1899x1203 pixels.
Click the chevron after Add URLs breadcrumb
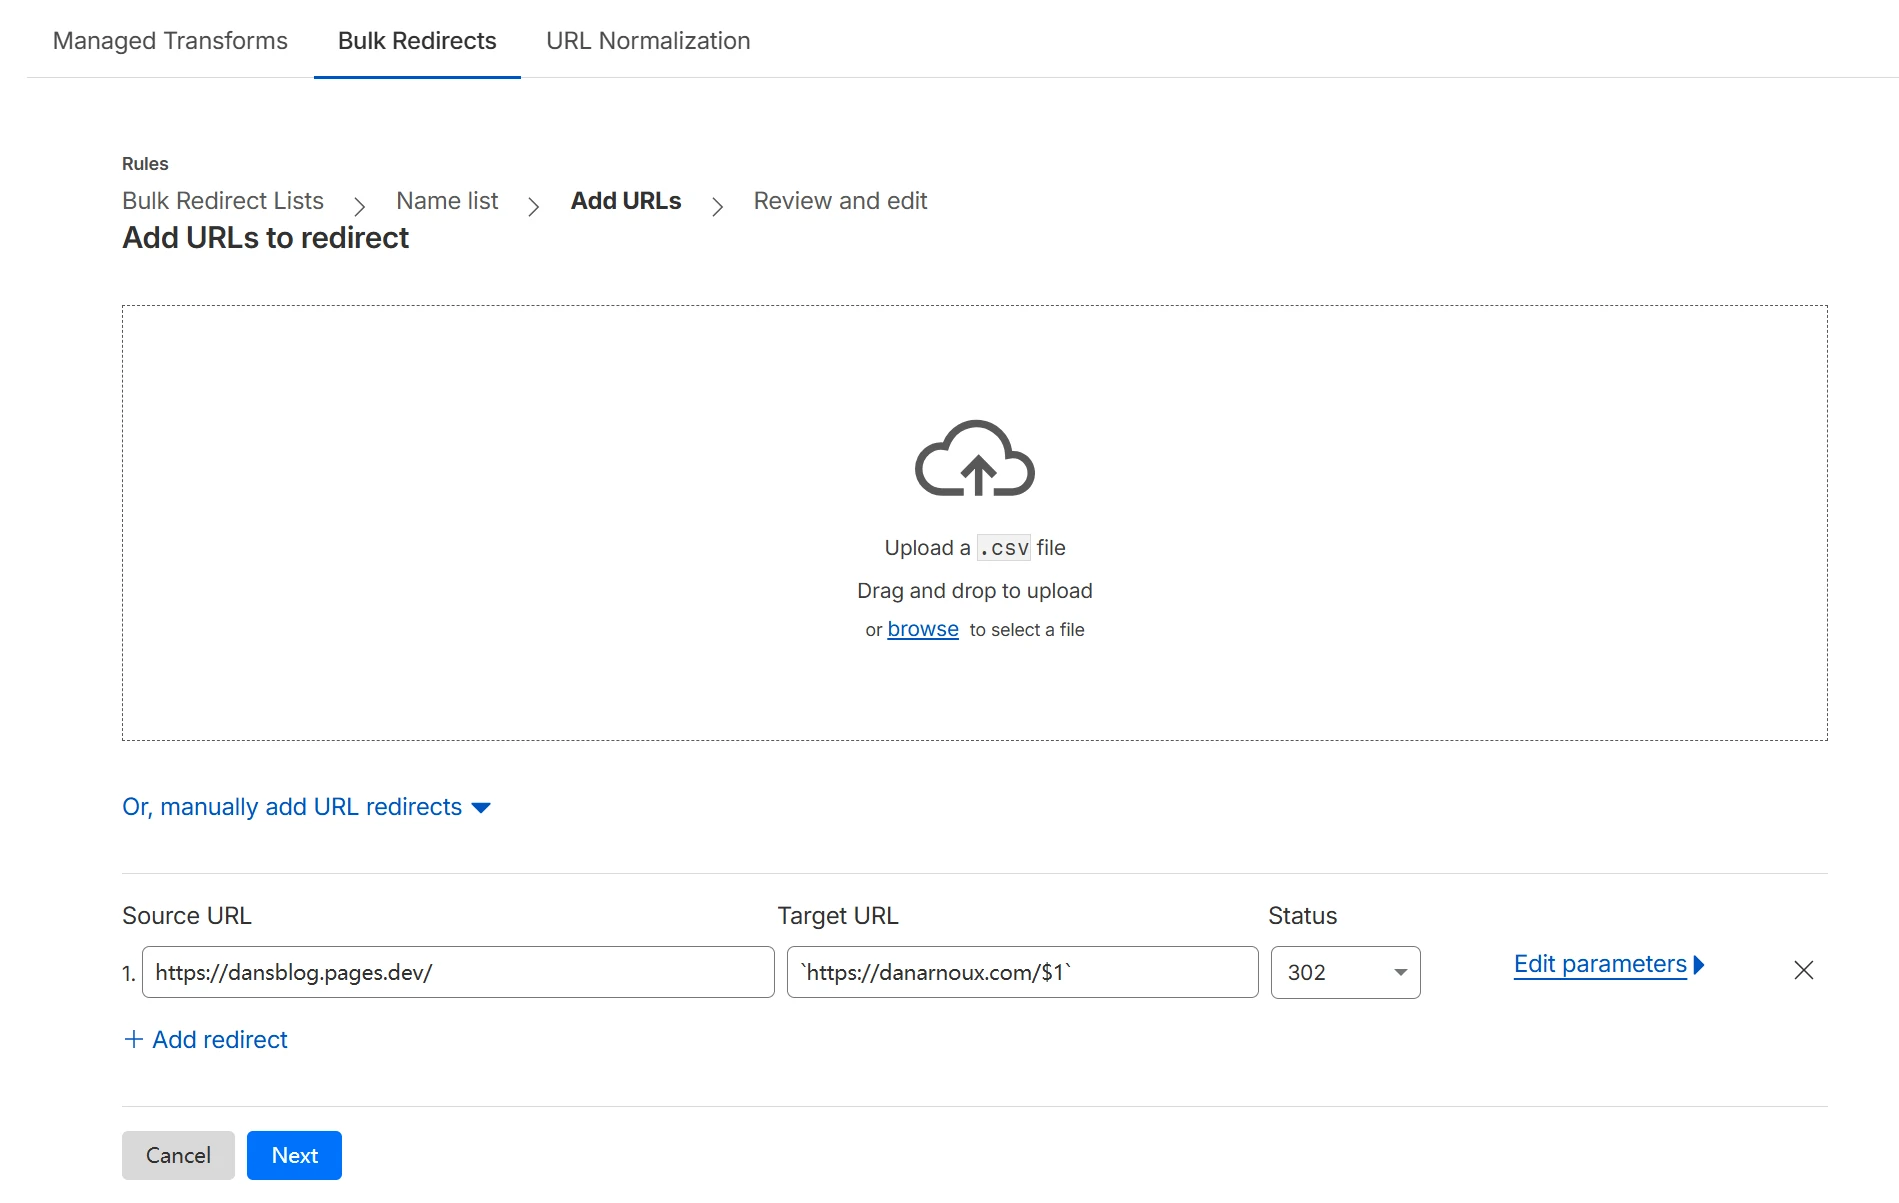pyautogui.click(x=717, y=206)
